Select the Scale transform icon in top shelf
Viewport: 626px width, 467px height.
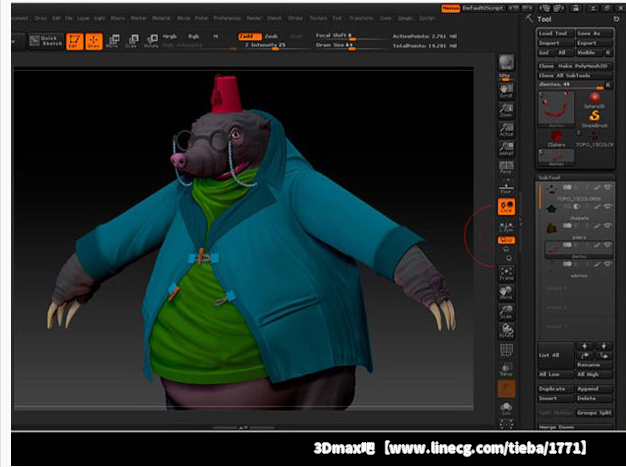point(132,41)
